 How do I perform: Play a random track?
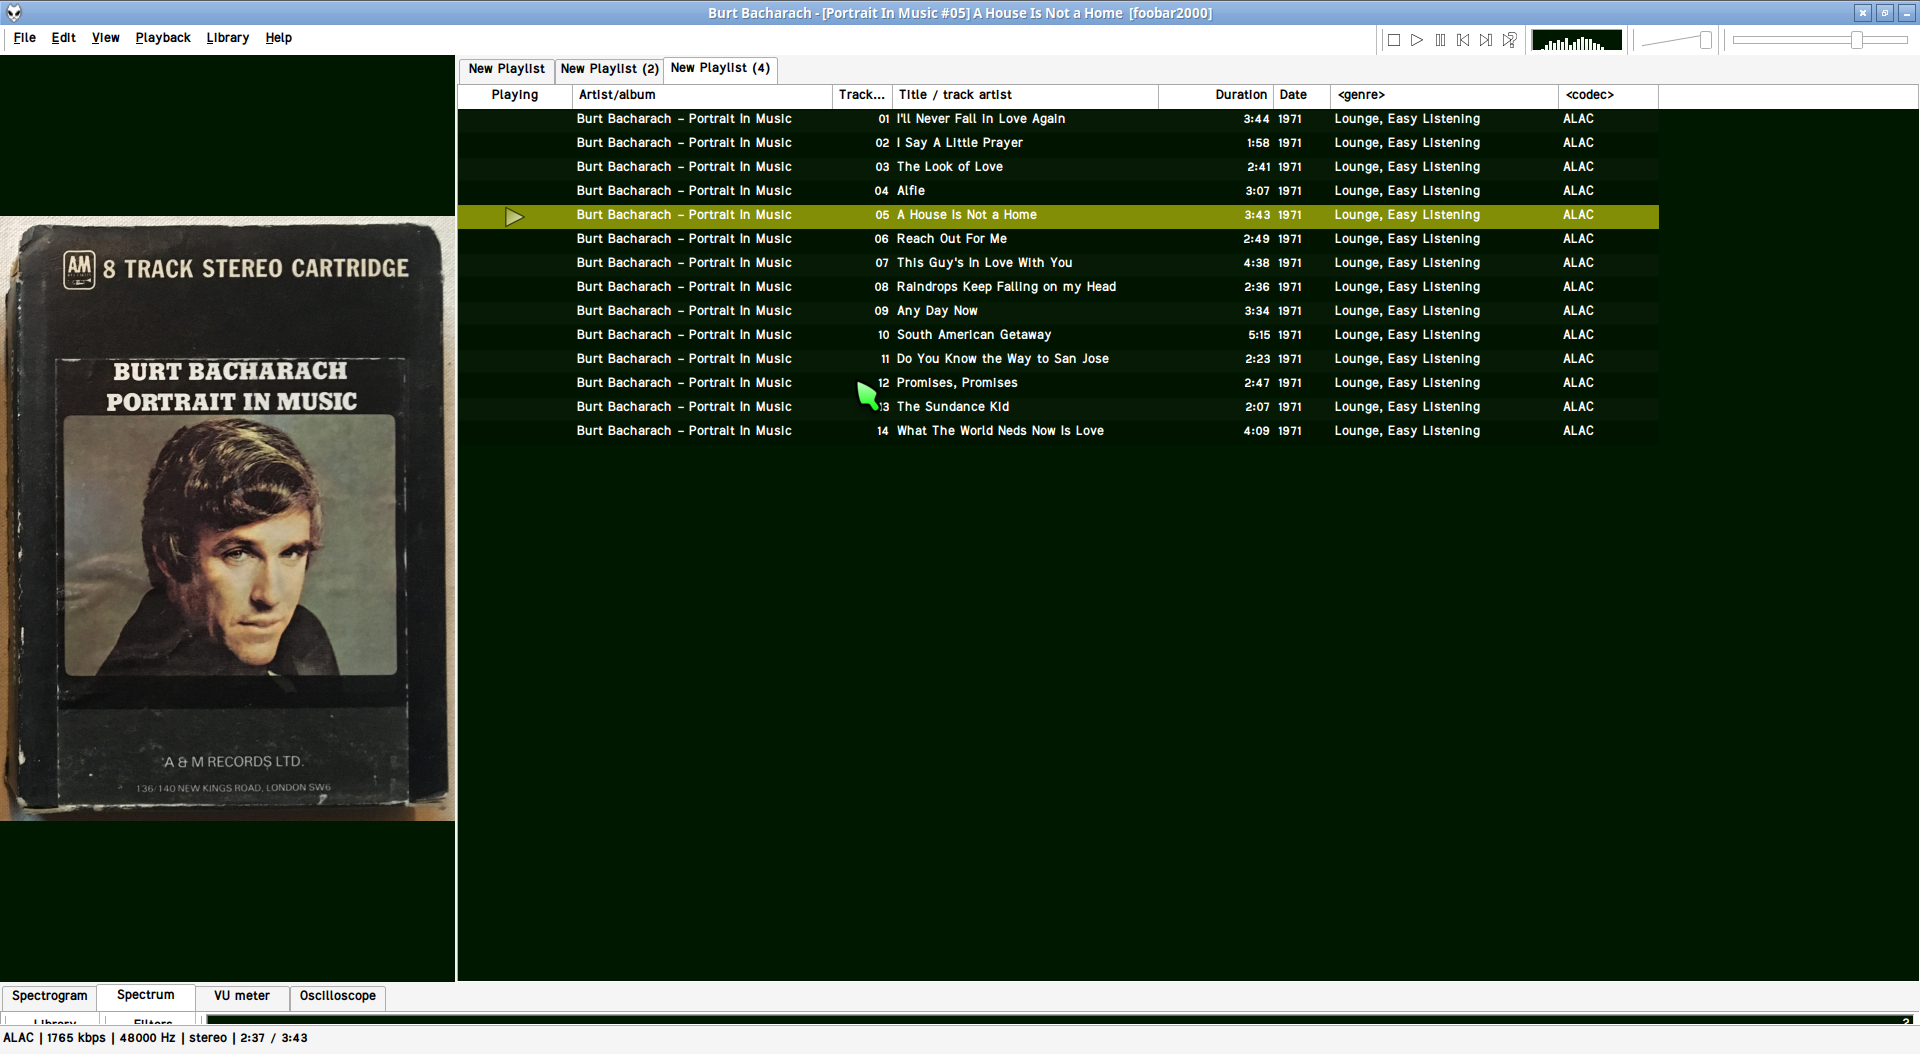1509,40
